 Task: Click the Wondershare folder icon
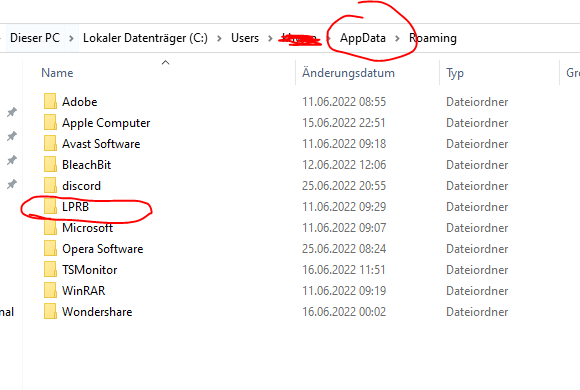click(x=50, y=312)
